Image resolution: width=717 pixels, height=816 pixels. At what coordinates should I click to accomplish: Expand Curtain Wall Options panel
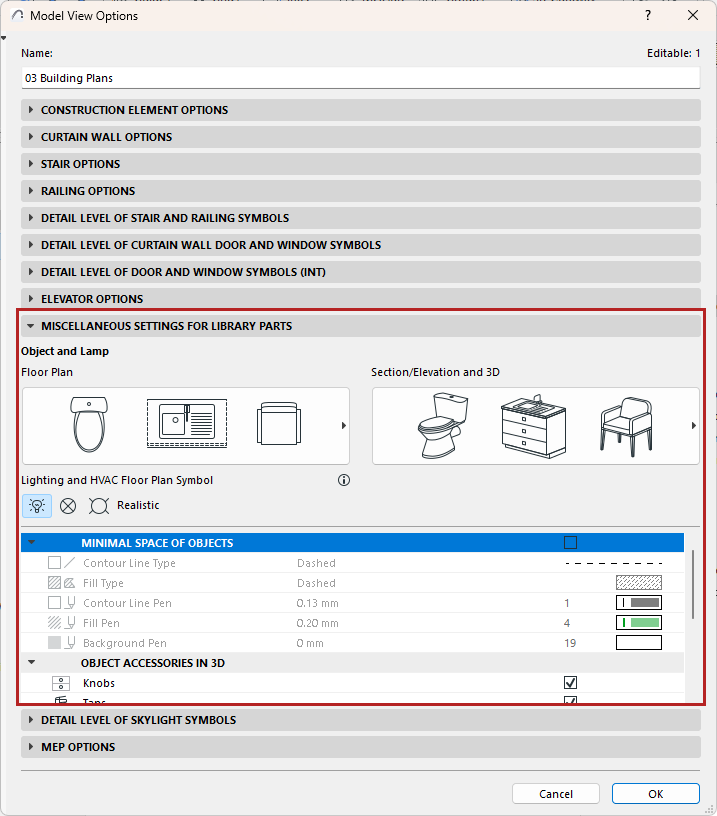361,137
